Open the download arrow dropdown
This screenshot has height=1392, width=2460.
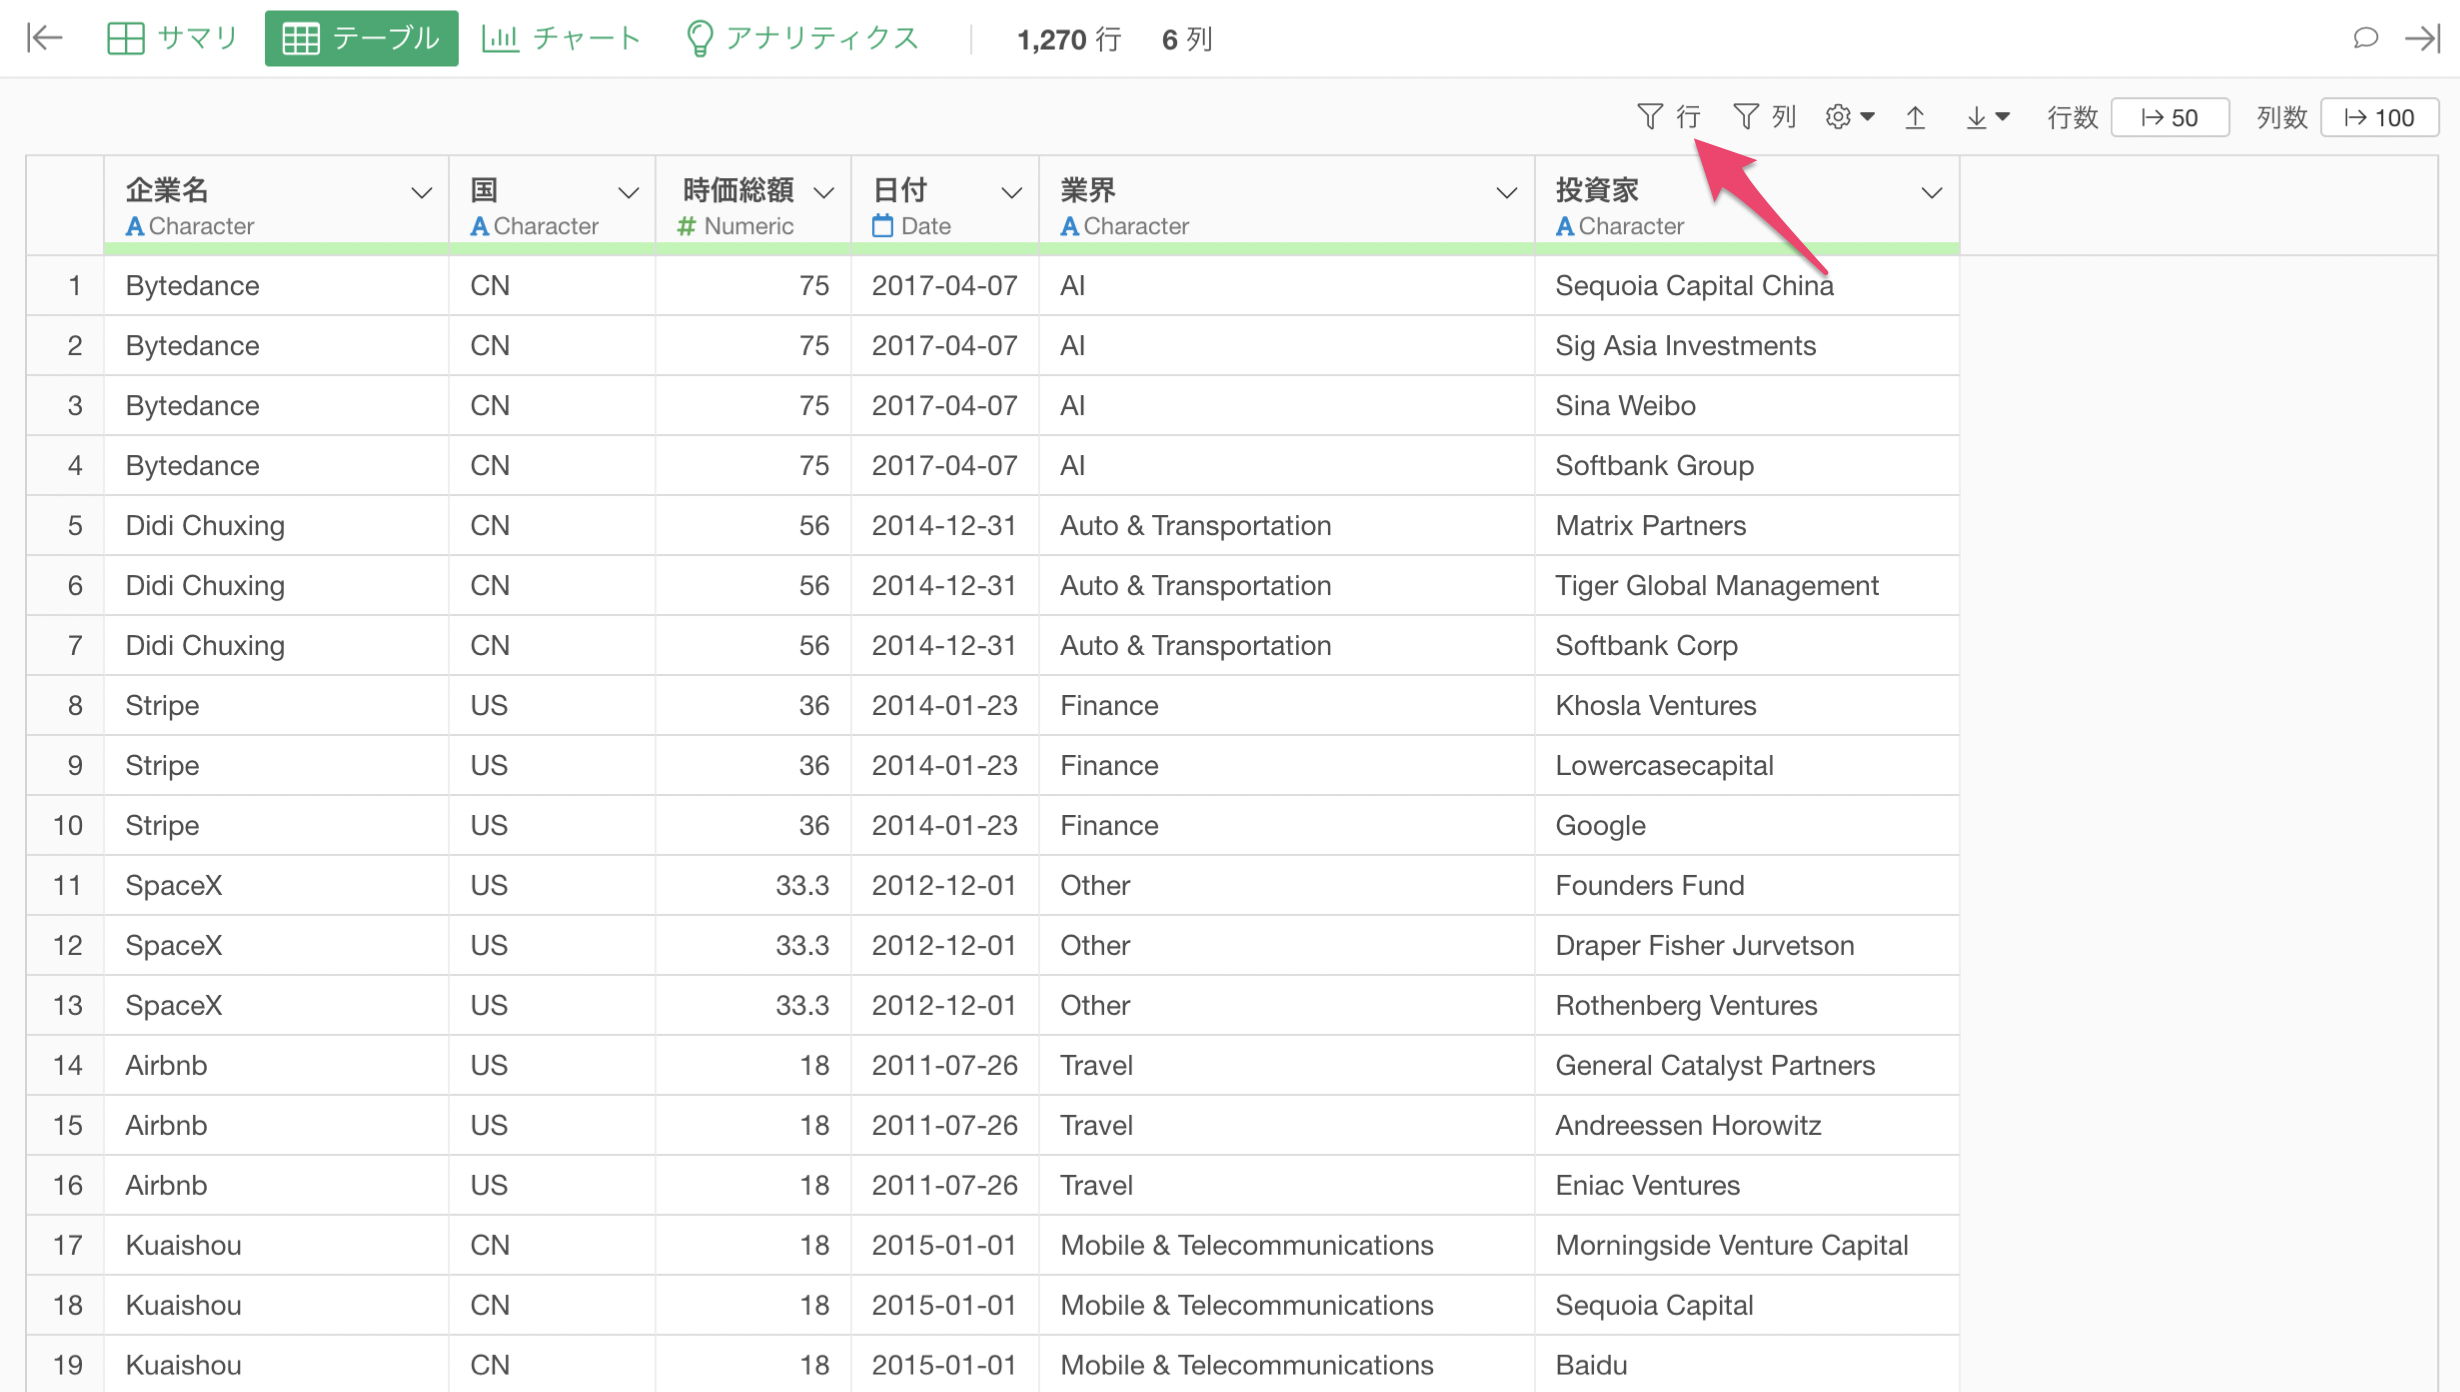(x=1987, y=117)
